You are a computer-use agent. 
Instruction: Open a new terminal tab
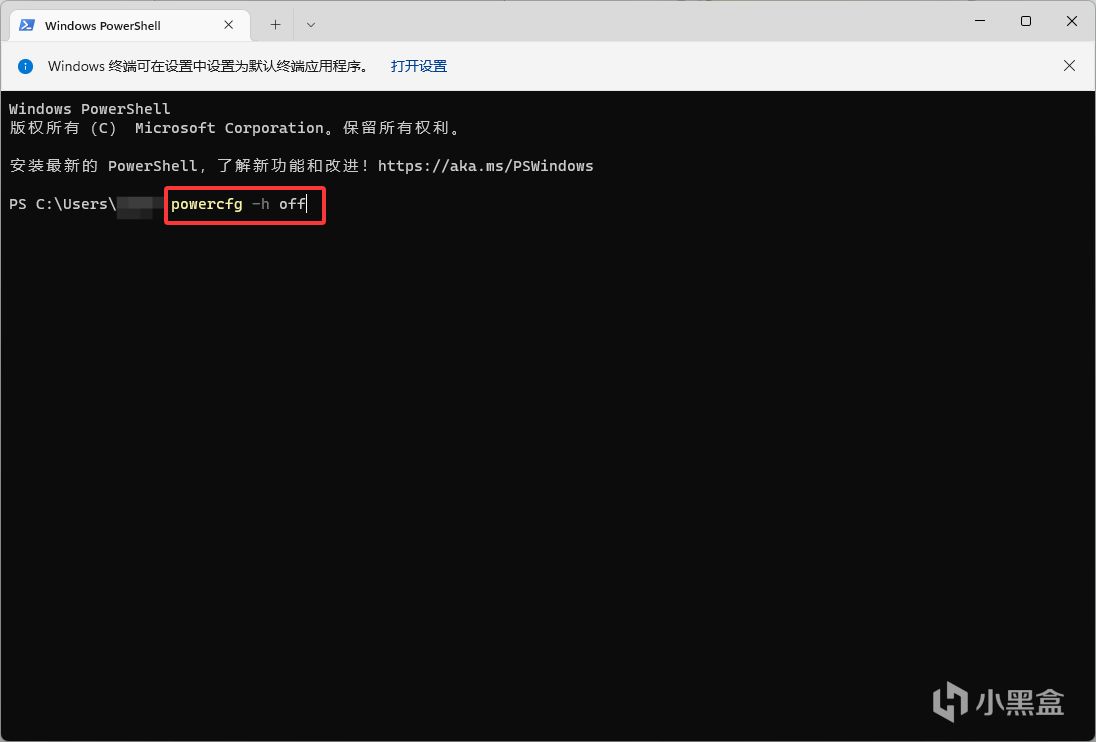point(275,25)
